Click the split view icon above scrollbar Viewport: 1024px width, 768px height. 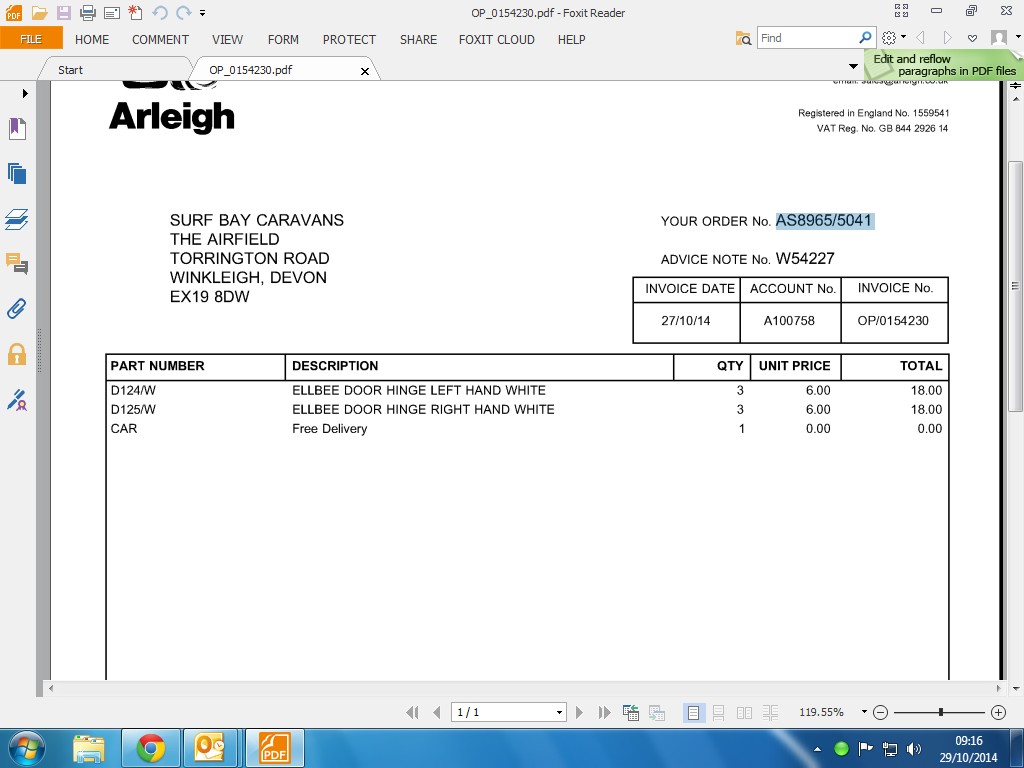click(x=1016, y=86)
